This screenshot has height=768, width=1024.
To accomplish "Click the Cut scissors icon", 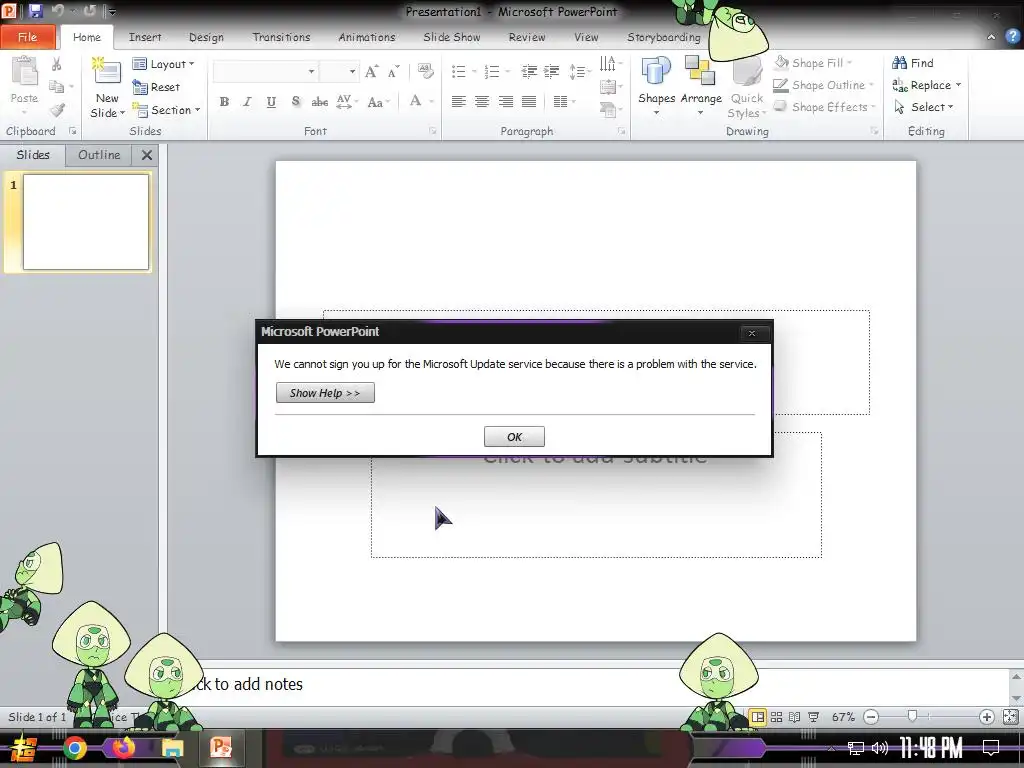I will pos(57,64).
